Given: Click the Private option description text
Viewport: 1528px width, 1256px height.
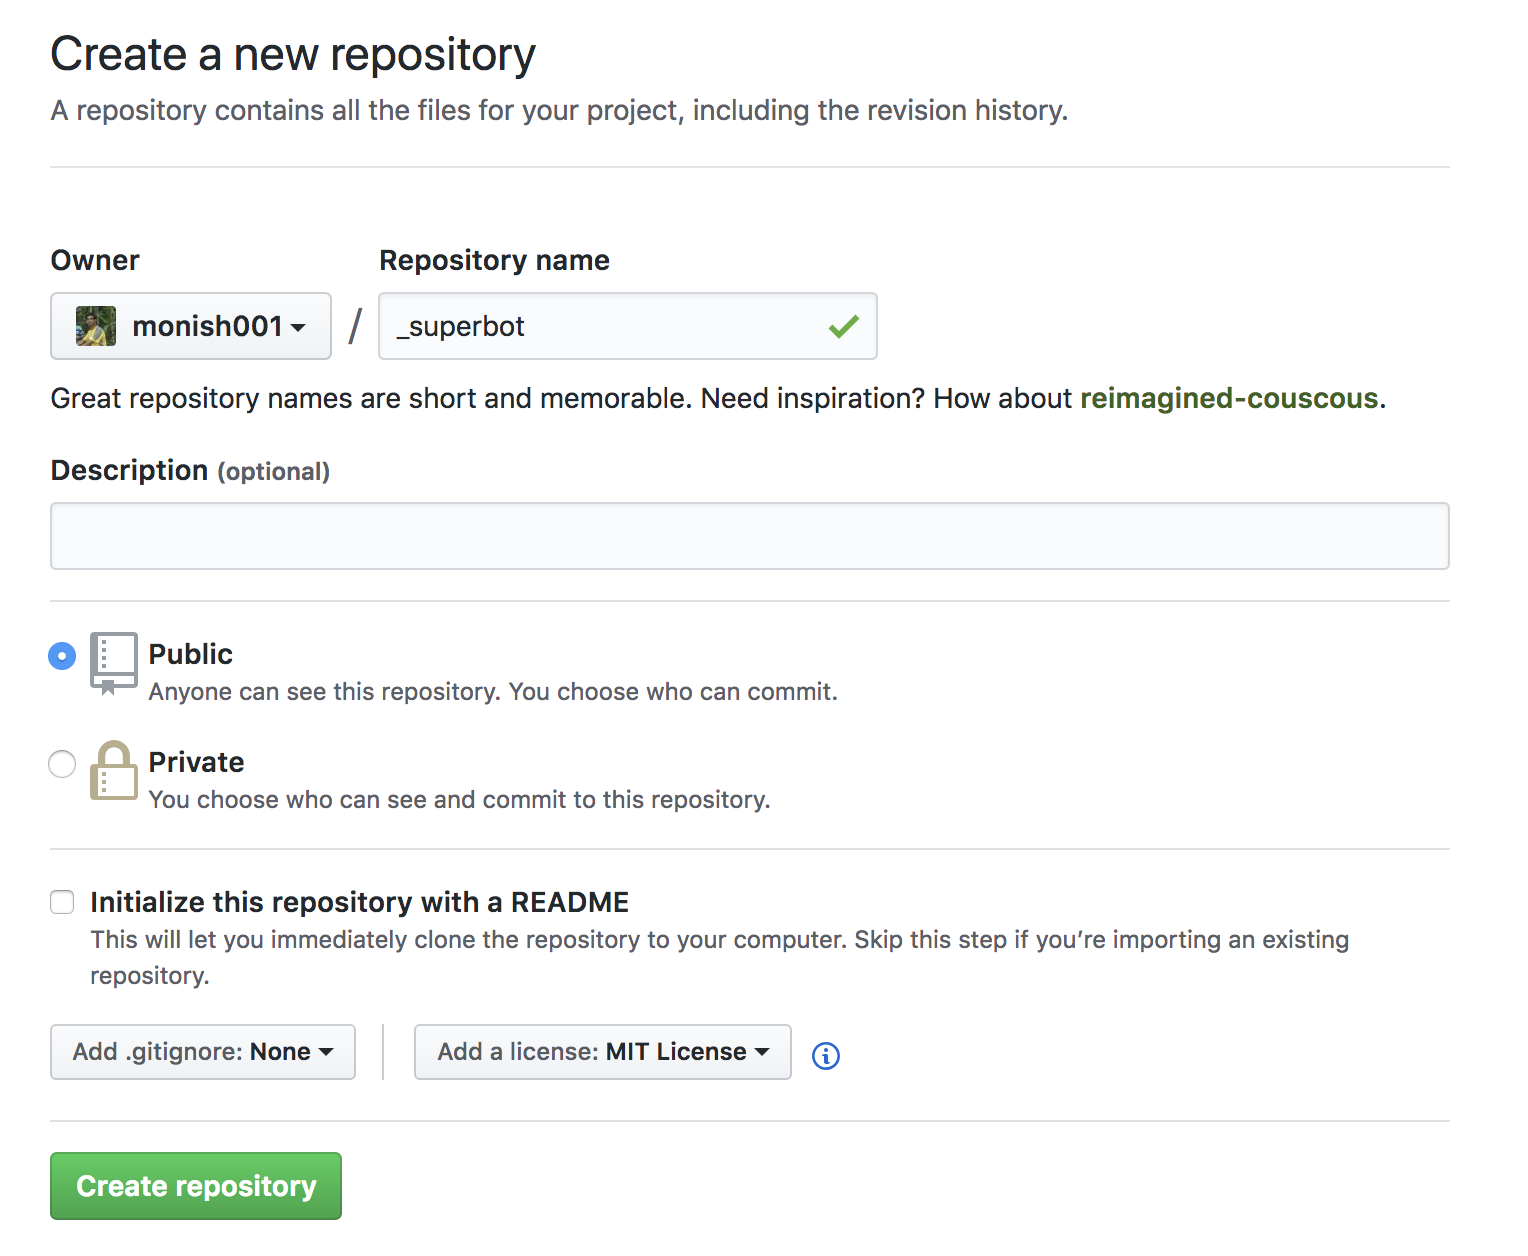Looking at the screenshot, I should 459,799.
